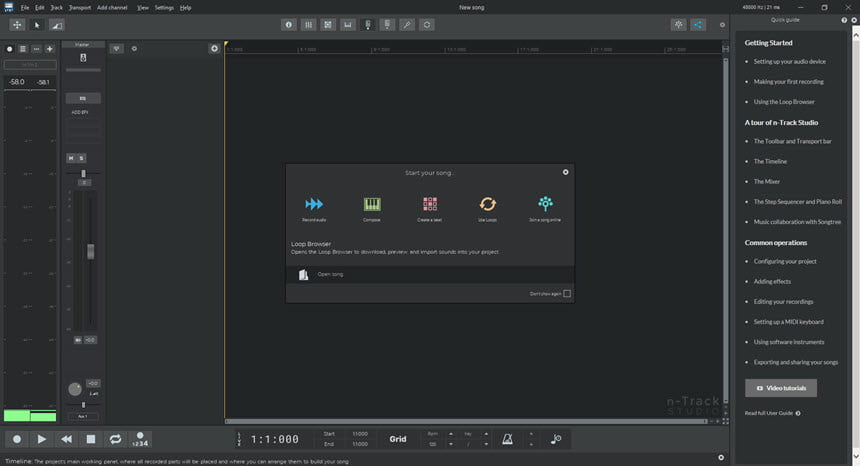Mute the Master channel
Screen dimensions: 860x466
click(71, 158)
